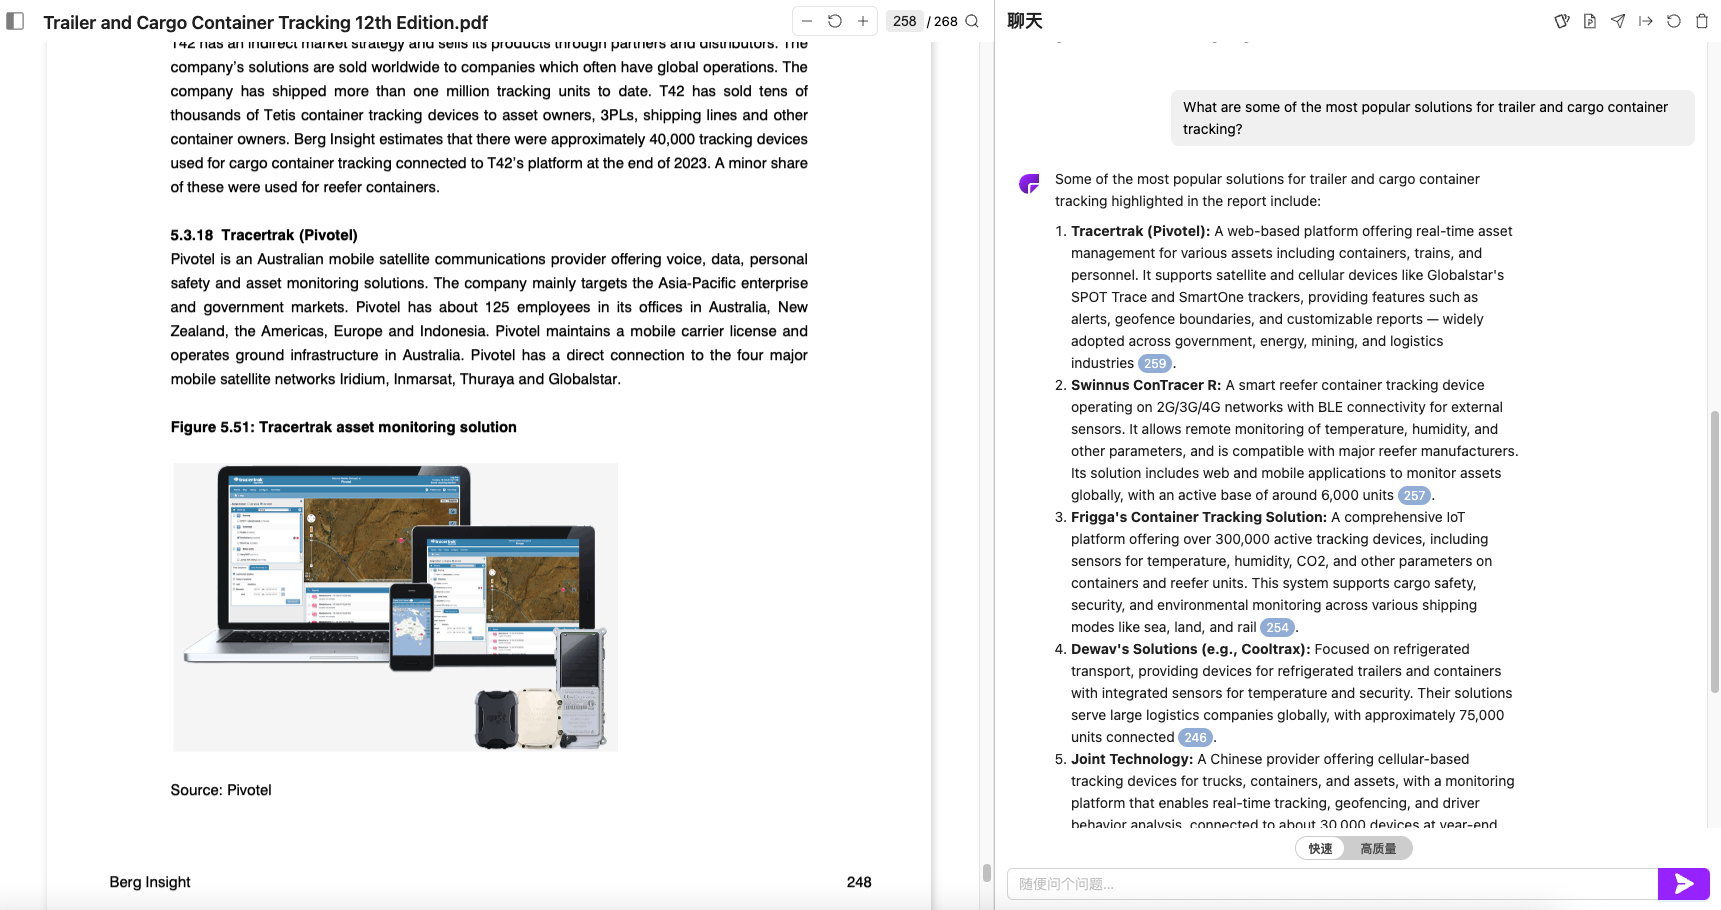
Task: Switch to 高质量 high quality mode
Action: 1378,848
